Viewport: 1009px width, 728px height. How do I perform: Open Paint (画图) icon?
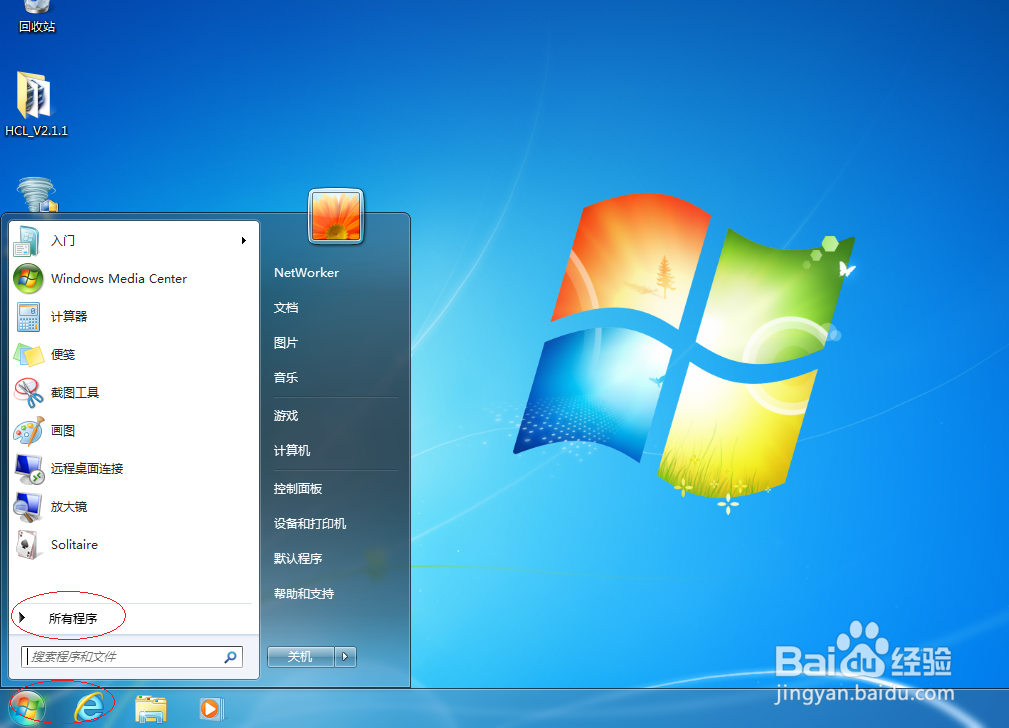pos(28,431)
